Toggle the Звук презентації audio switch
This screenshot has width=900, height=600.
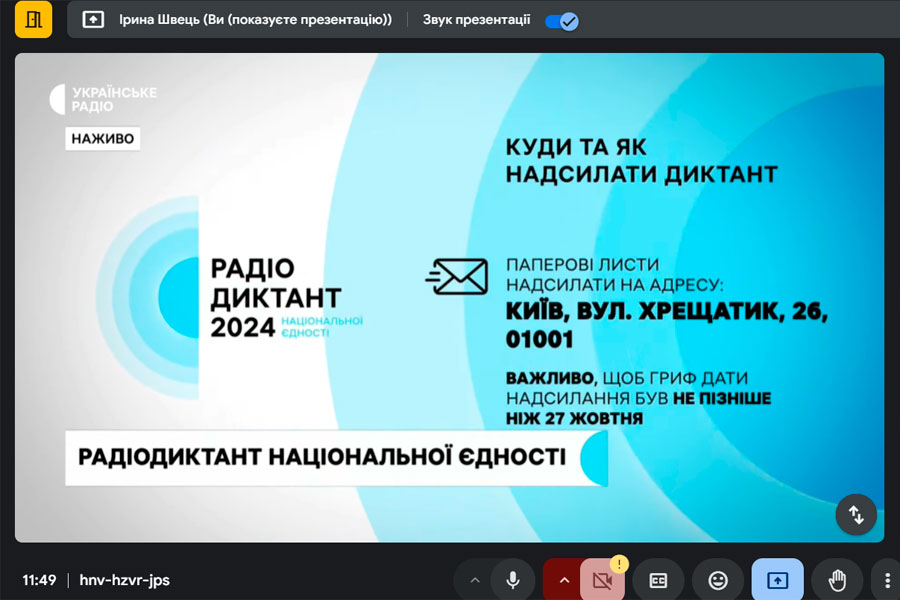tap(562, 21)
